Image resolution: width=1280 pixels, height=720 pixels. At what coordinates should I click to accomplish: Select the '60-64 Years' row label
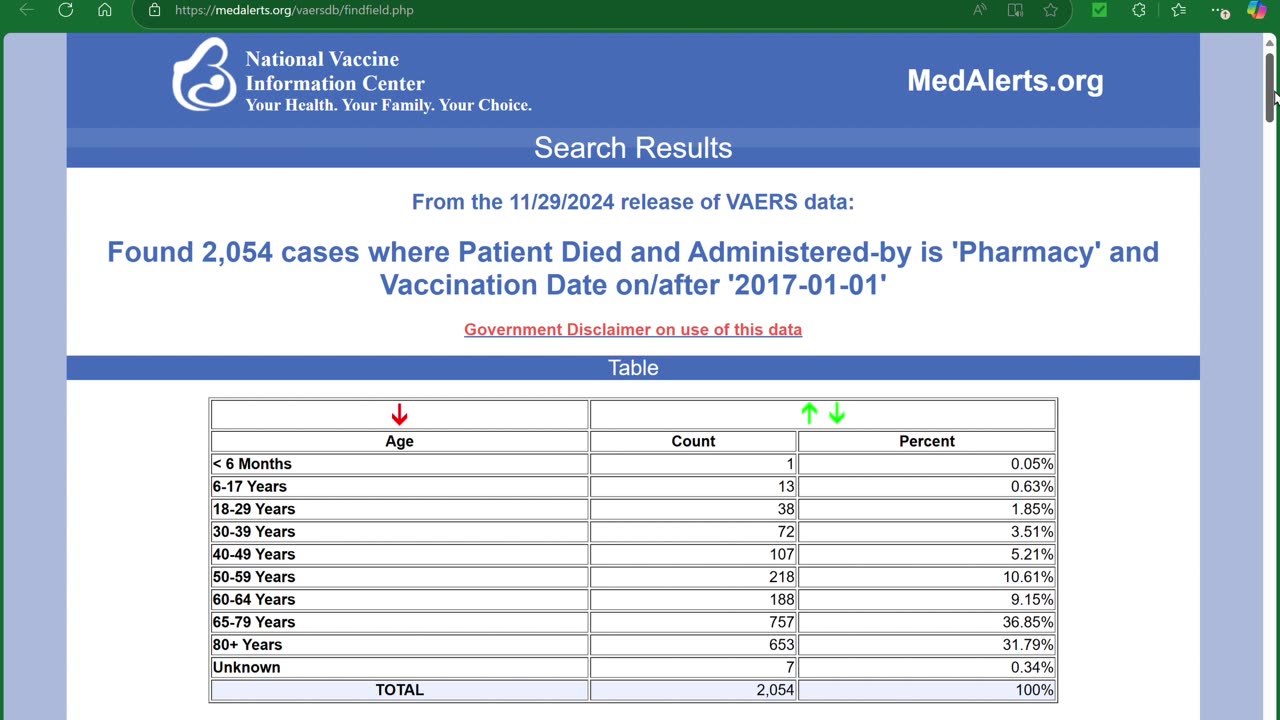click(253, 599)
